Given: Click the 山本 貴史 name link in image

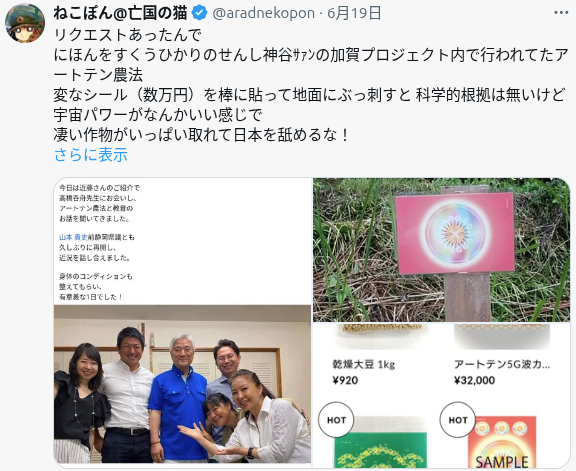Looking at the screenshot, I should [73, 237].
